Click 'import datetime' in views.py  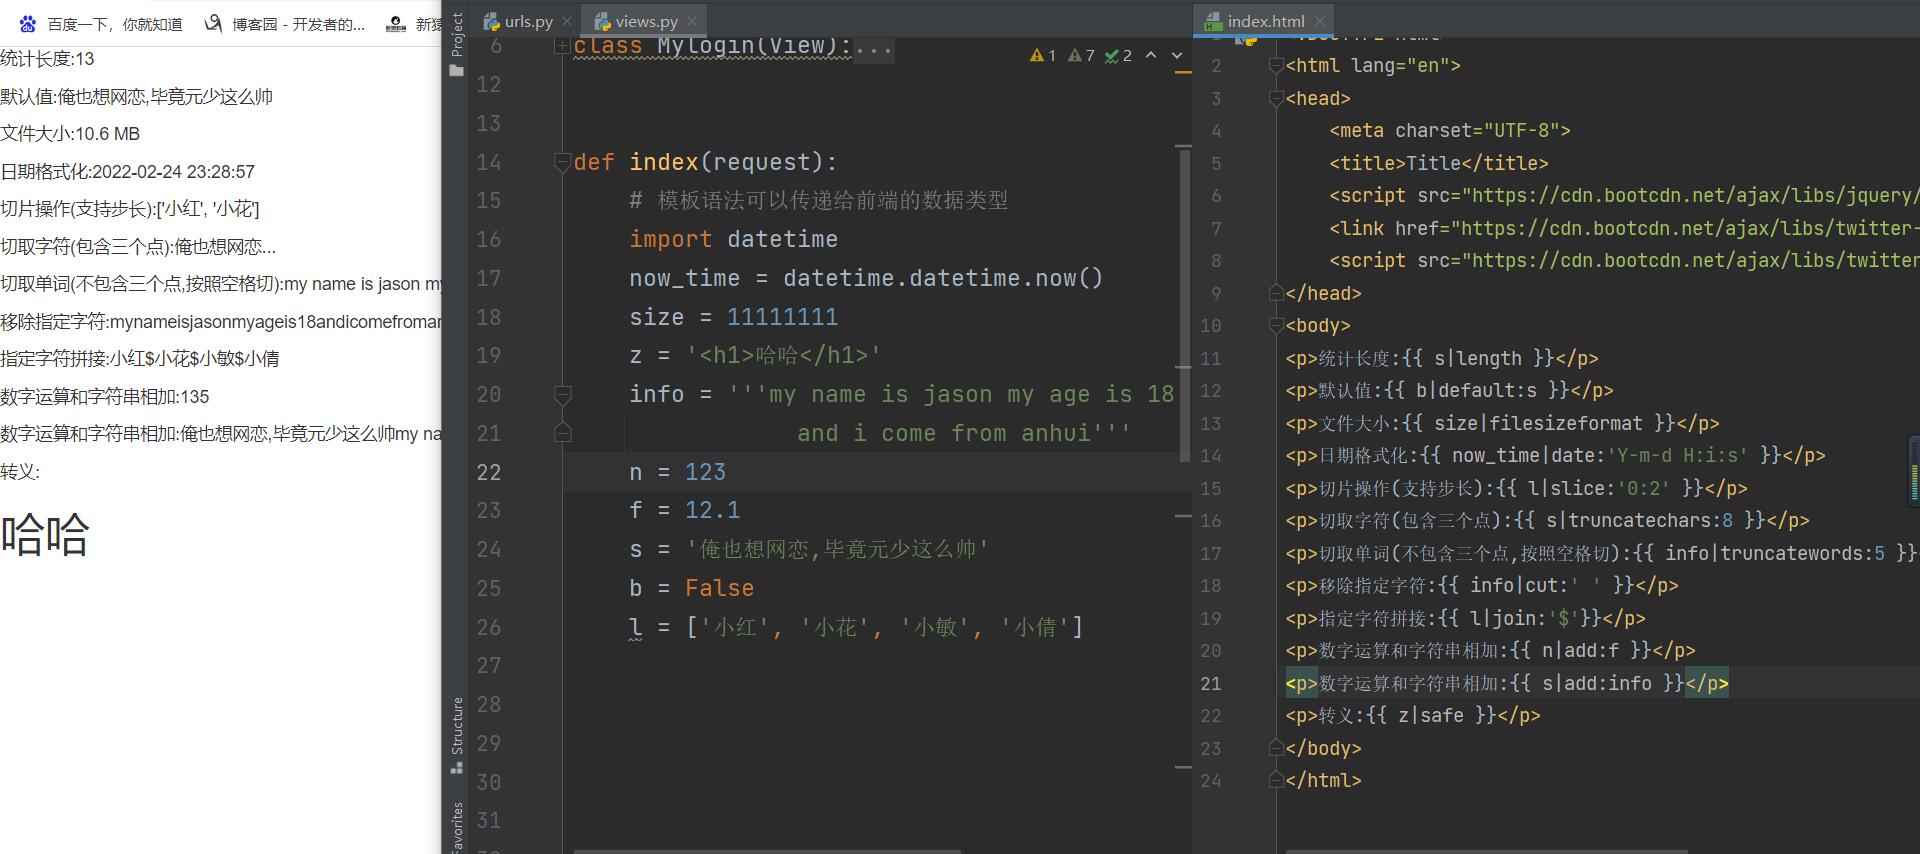733,240
